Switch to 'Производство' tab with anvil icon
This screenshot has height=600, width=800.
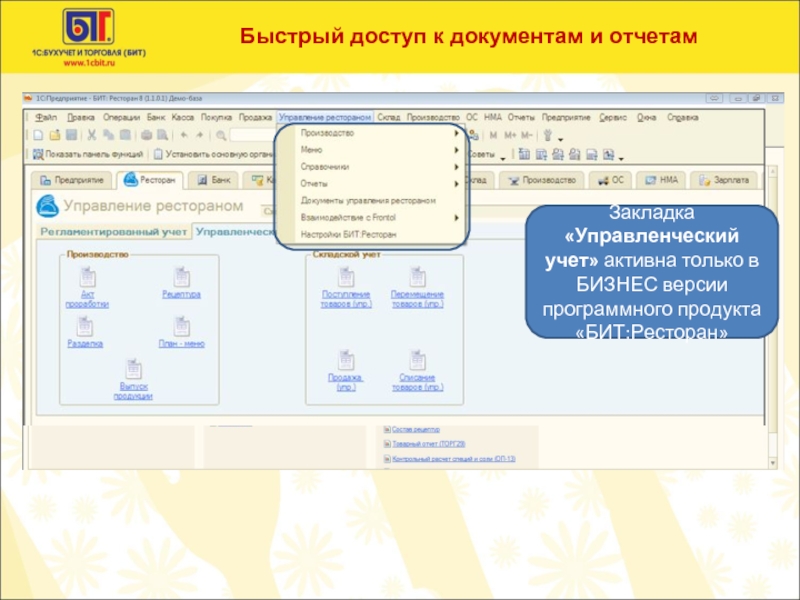pos(542,180)
